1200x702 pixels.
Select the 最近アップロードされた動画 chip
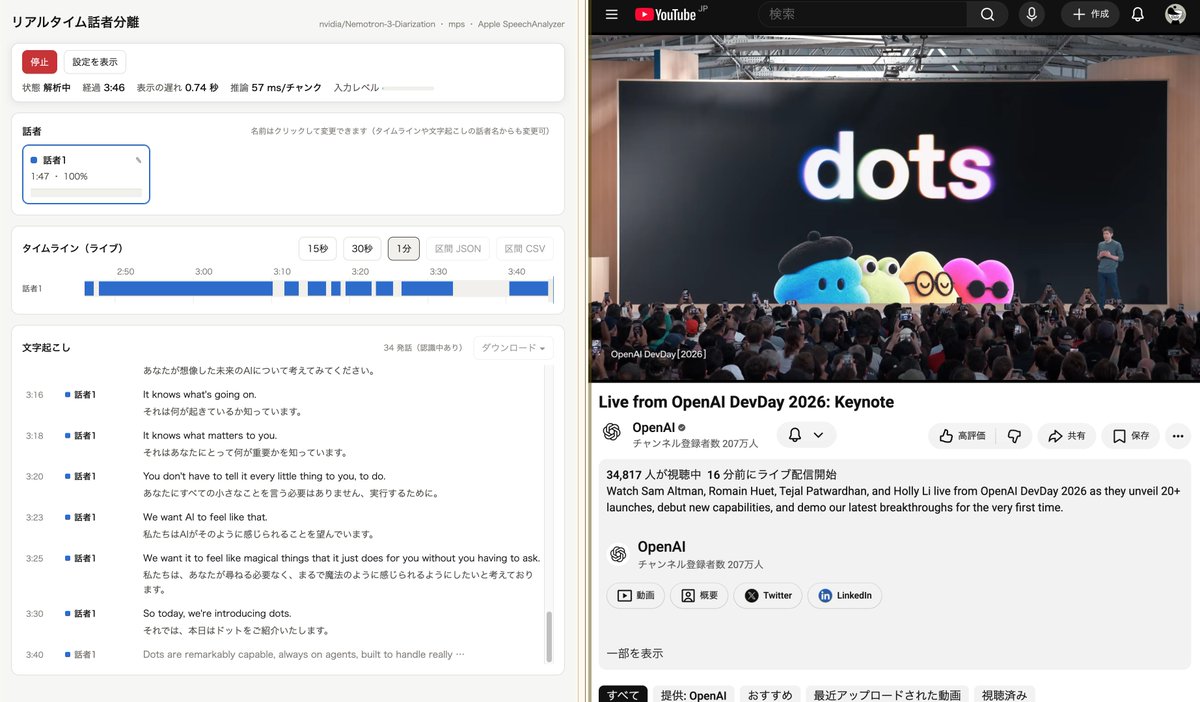click(x=887, y=695)
